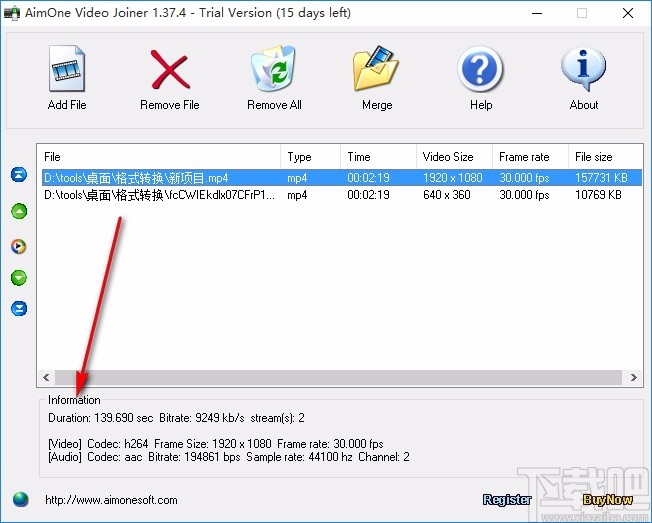Select the fcCWIEkdlx07CFrP1 file row
Screen dimensions: 652x523
(x=342, y=195)
